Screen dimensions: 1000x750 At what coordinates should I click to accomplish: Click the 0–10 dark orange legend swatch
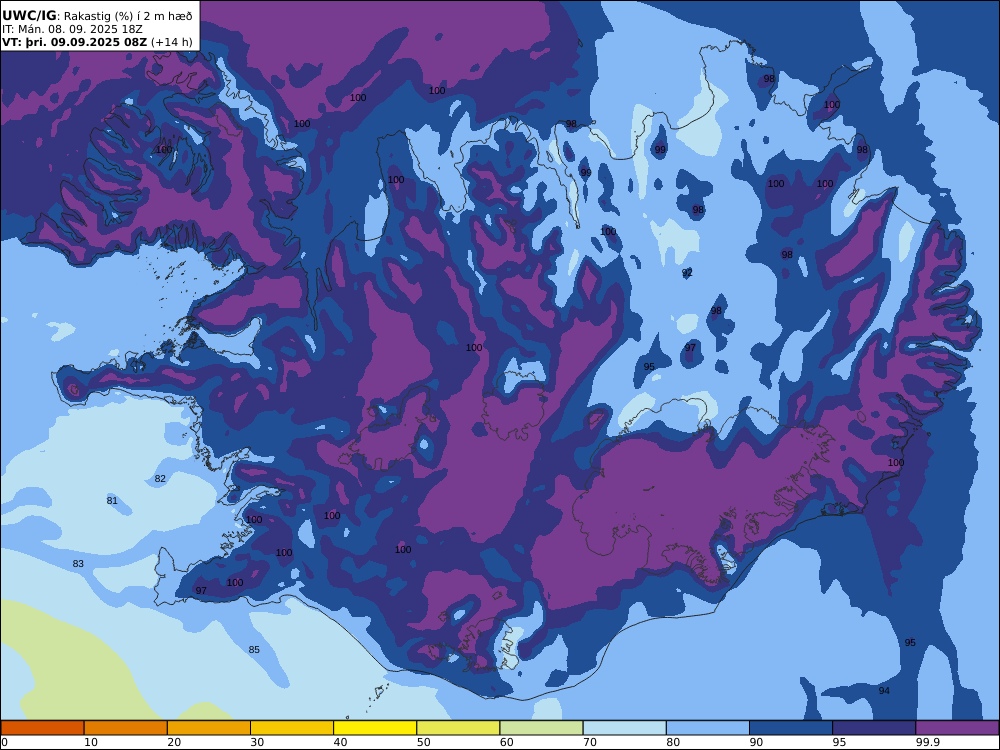point(42,728)
